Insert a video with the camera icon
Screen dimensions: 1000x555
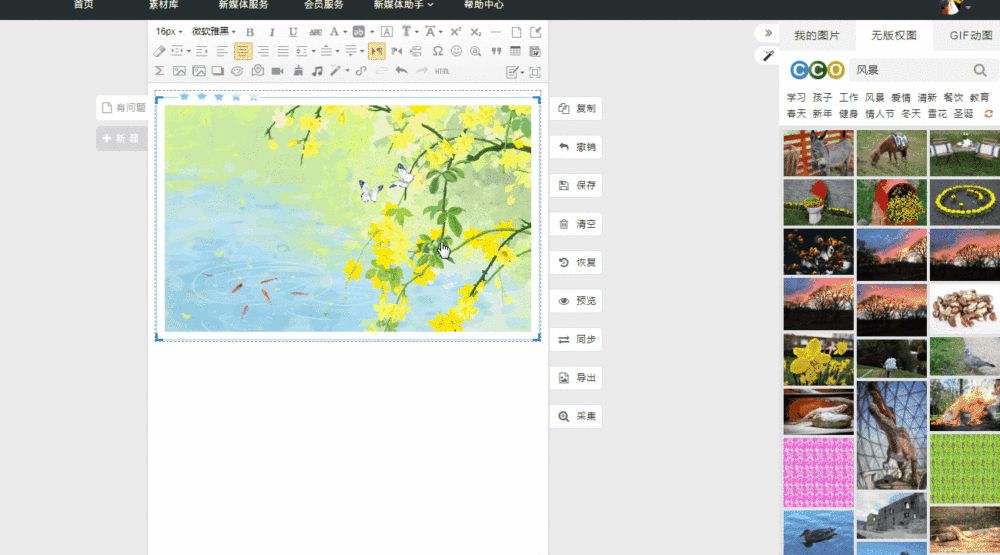278,71
